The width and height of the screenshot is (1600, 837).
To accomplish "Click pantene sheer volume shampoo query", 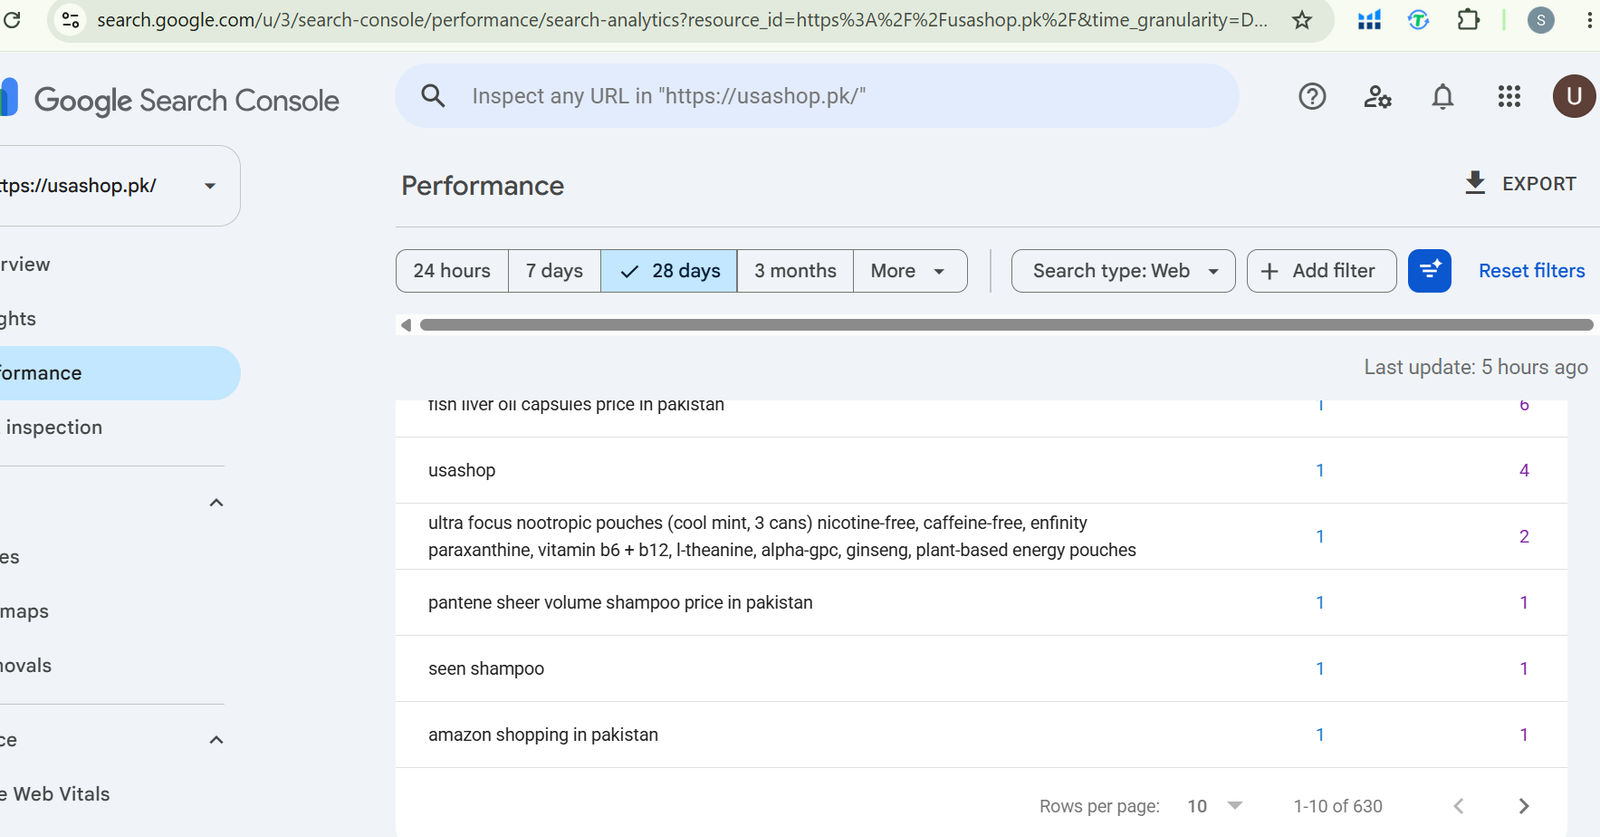I will click(620, 603).
